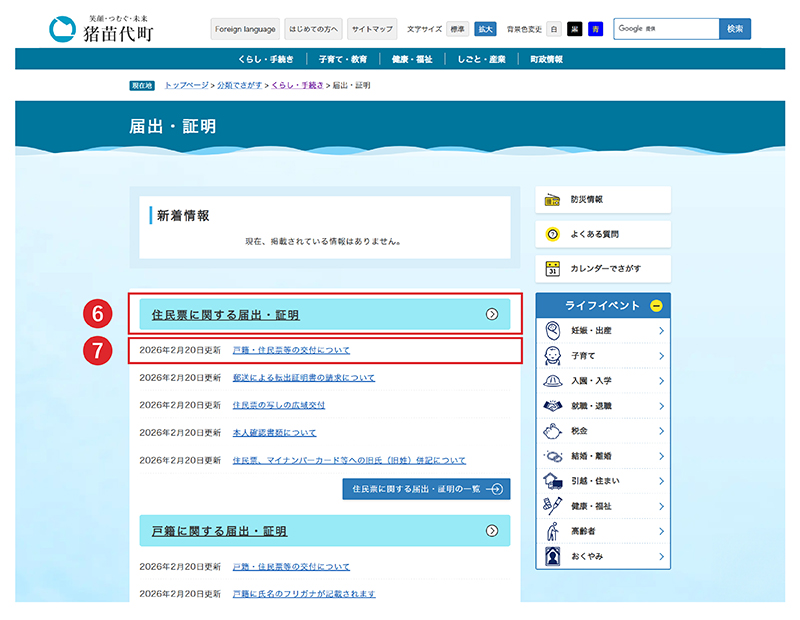Click the 就職・退職 handshake icon
The image size is (800, 620).
pos(553,406)
